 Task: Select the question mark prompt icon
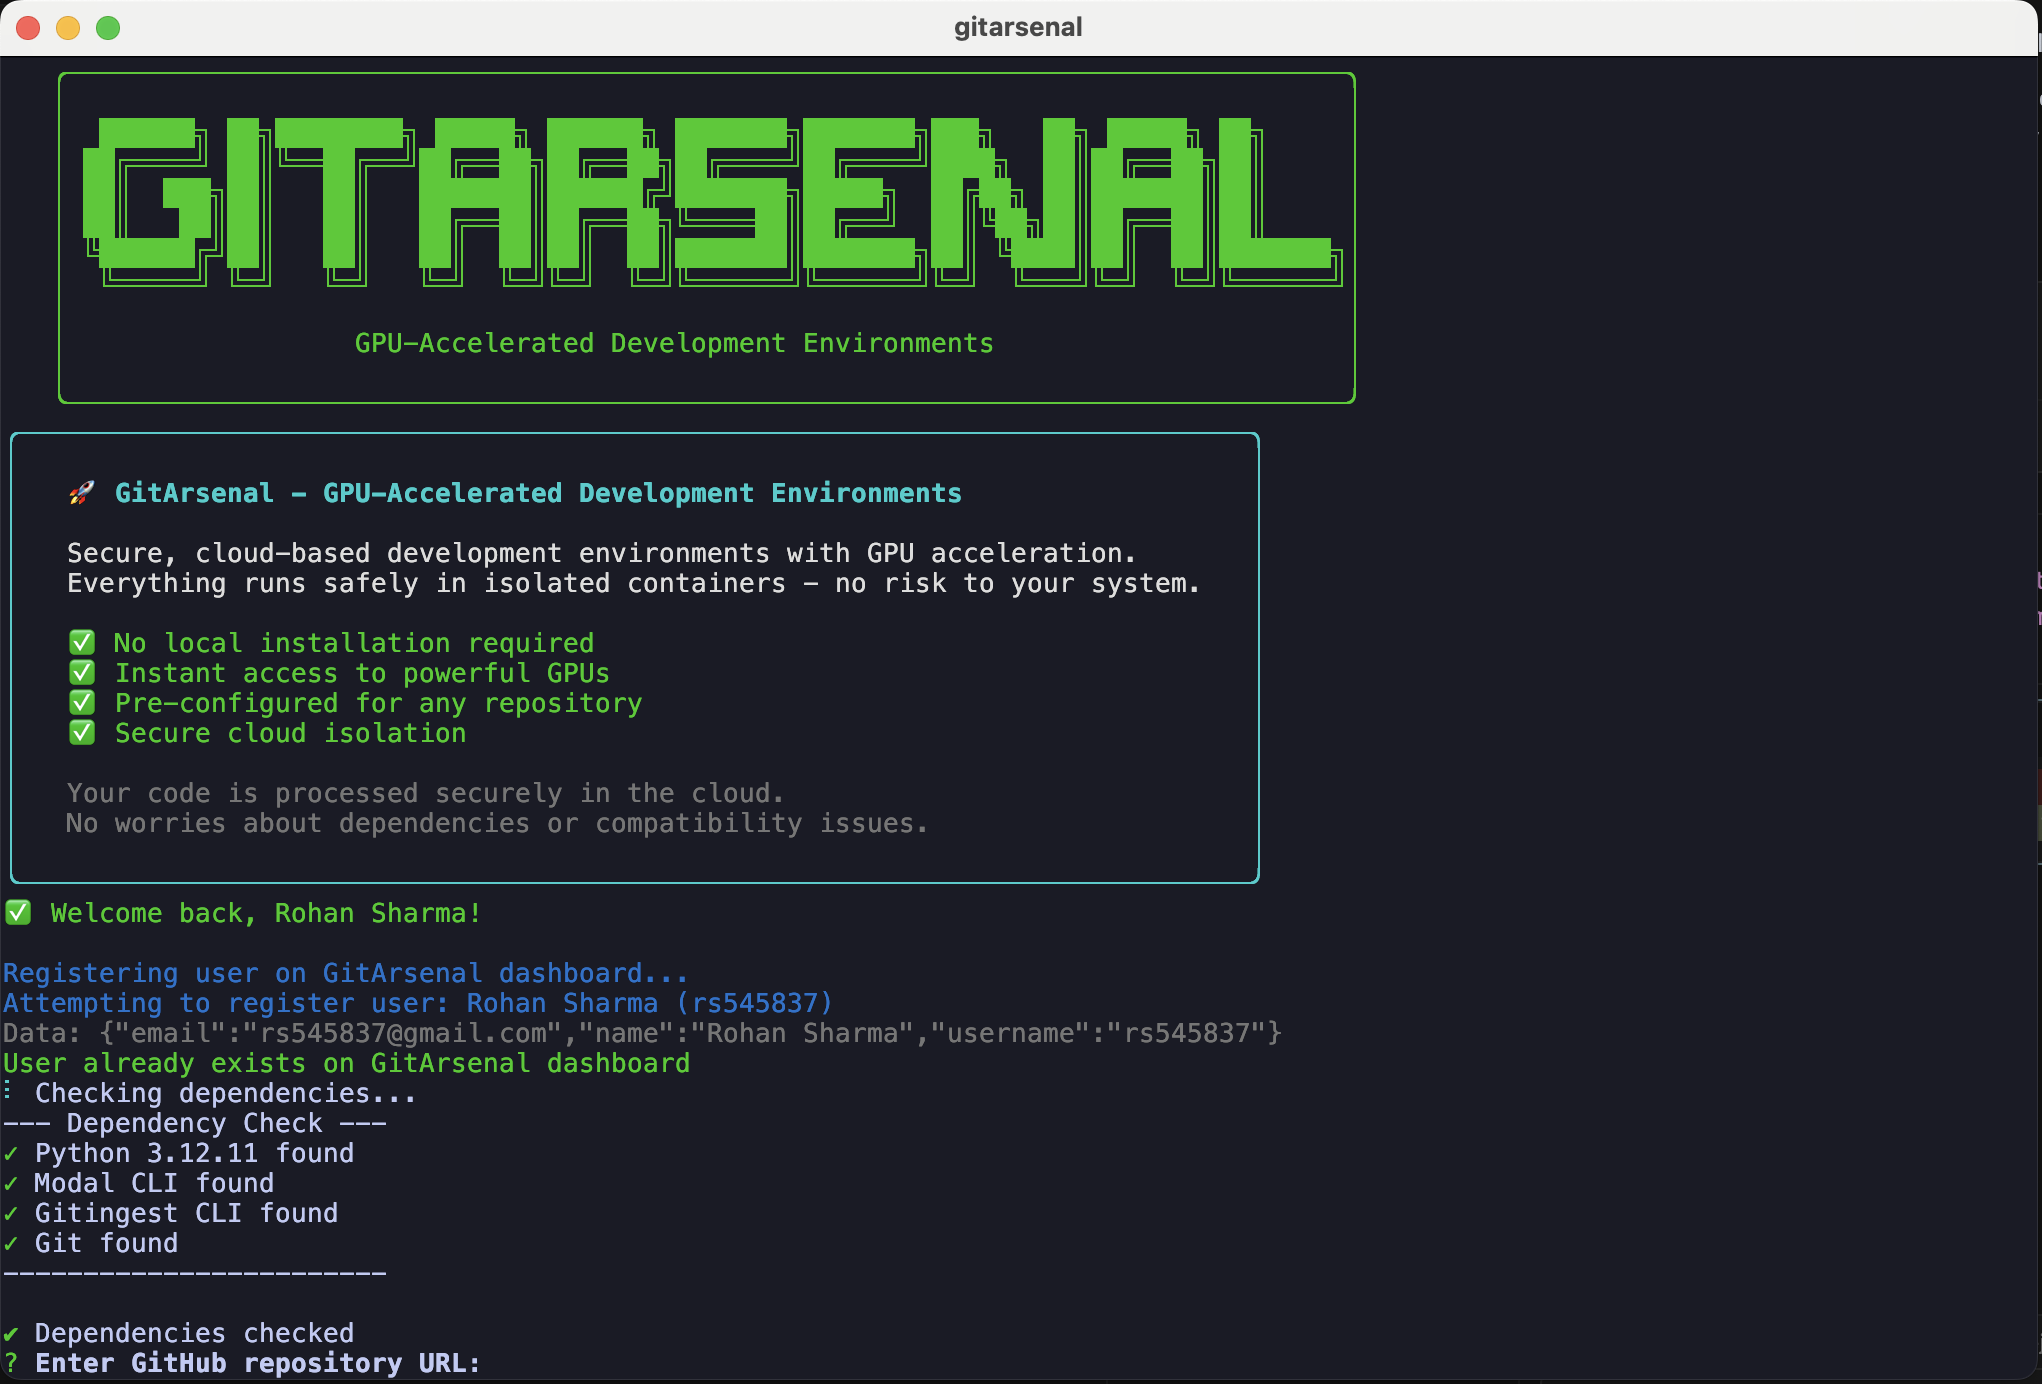[x=12, y=1363]
